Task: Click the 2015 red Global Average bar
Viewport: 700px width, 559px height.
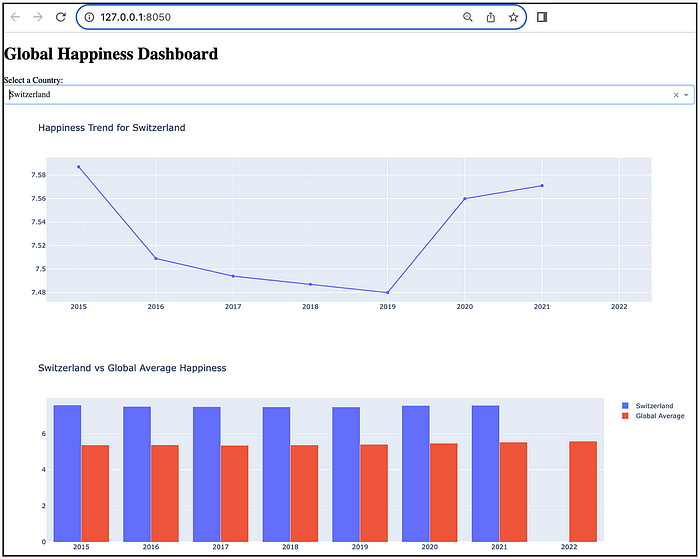Action: click(x=95, y=493)
